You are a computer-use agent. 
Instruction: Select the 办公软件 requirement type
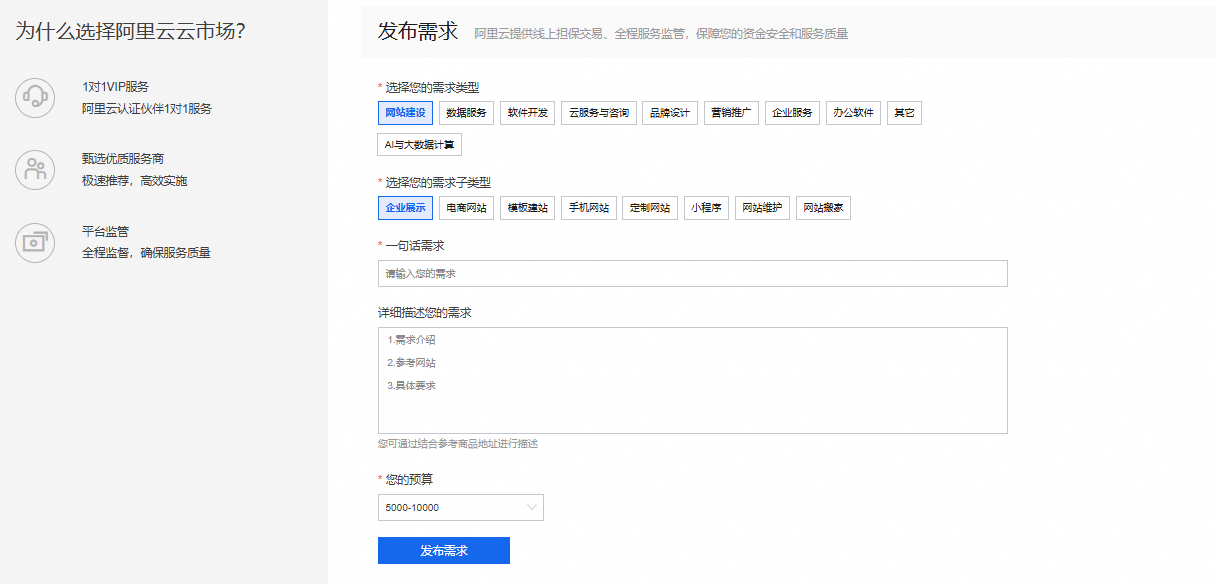point(854,113)
